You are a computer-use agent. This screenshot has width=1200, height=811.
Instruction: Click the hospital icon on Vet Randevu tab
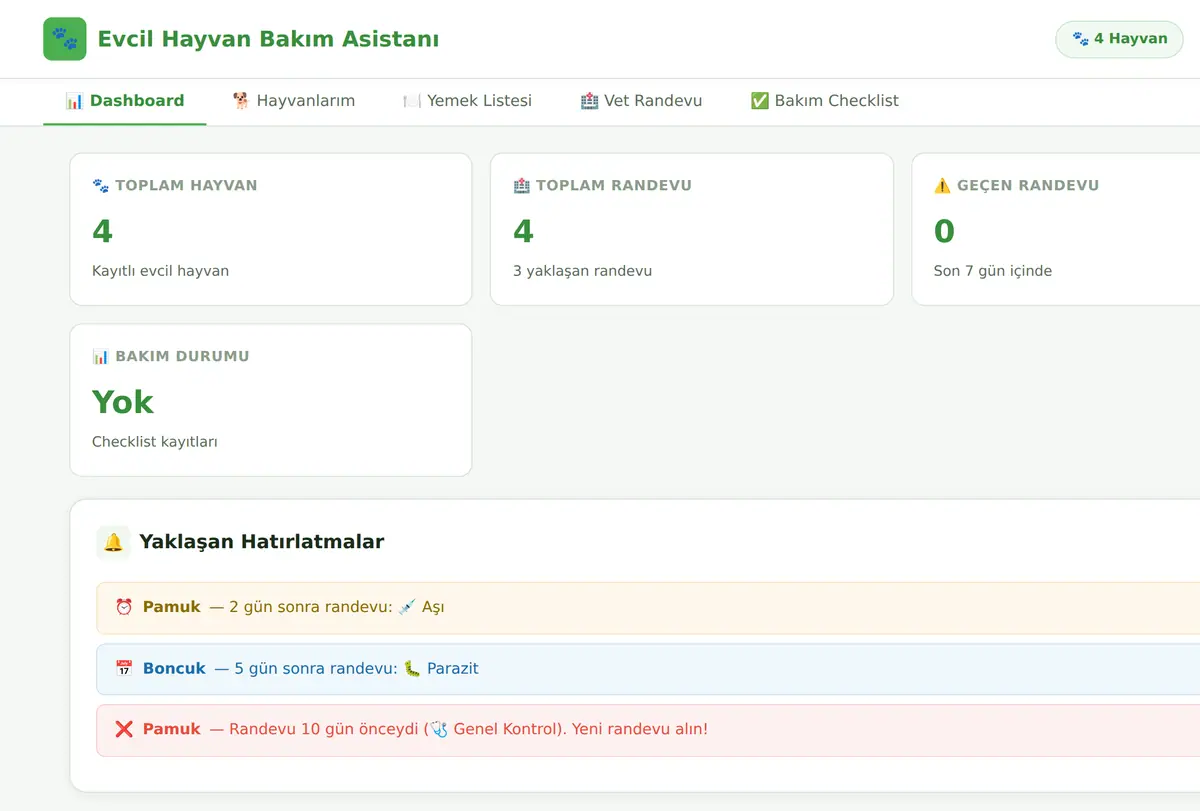tap(589, 101)
